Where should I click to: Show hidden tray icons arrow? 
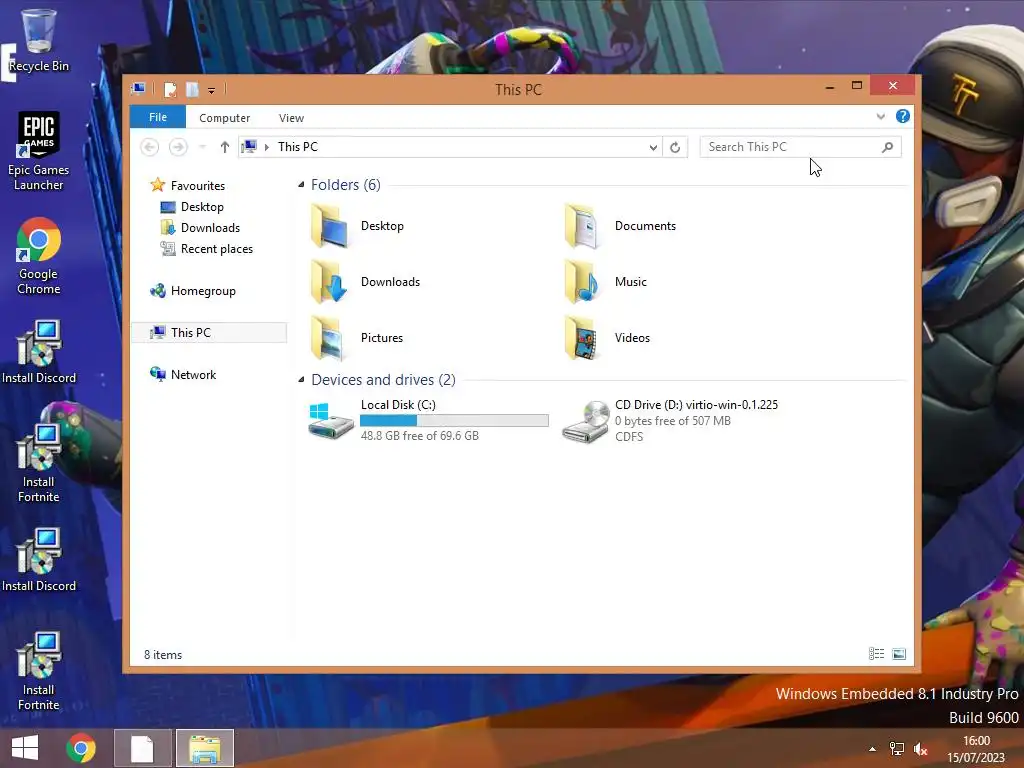point(872,749)
